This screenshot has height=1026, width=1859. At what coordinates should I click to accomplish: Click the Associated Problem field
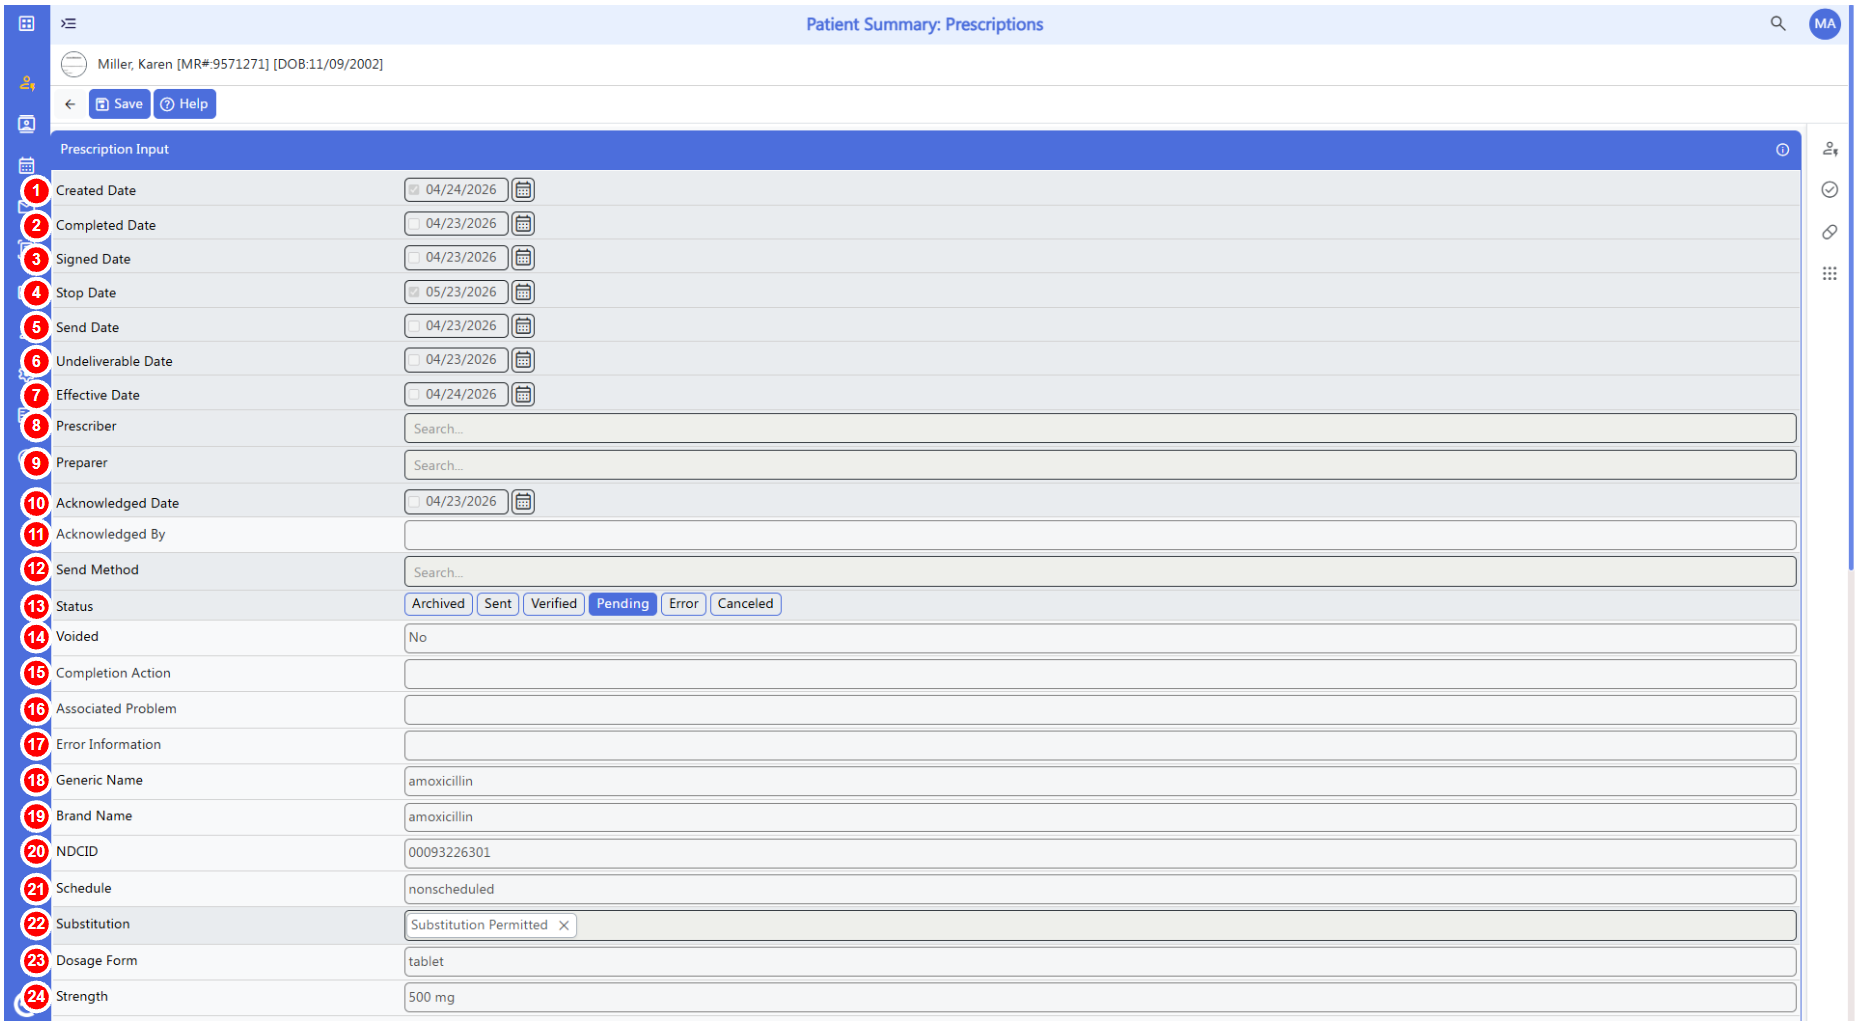(x=1100, y=710)
